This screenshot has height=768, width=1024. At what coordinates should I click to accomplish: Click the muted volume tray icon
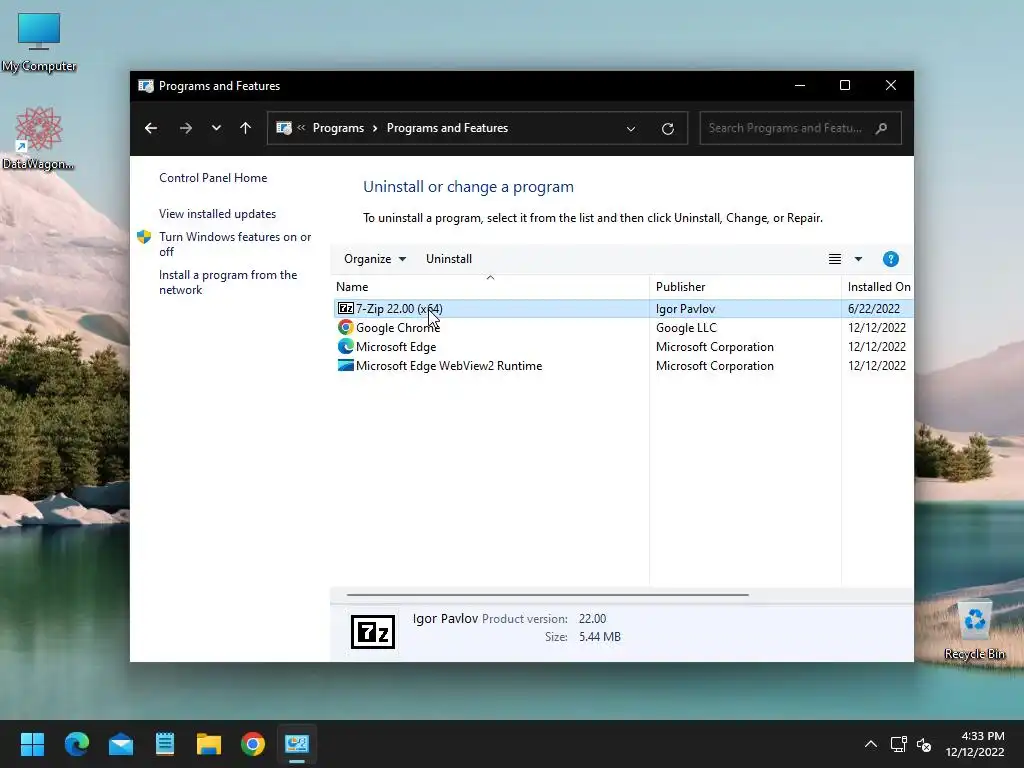point(924,744)
